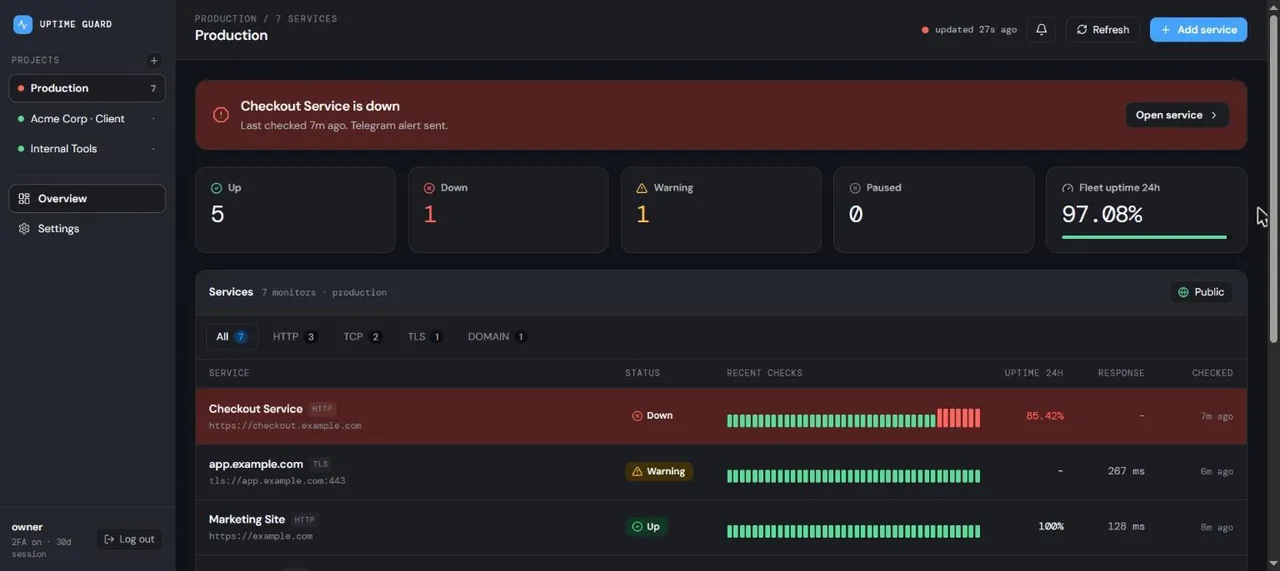This screenshot has height=571, width=1280.
Task: Click the Refresh button
Action: tap(1102, 30)
